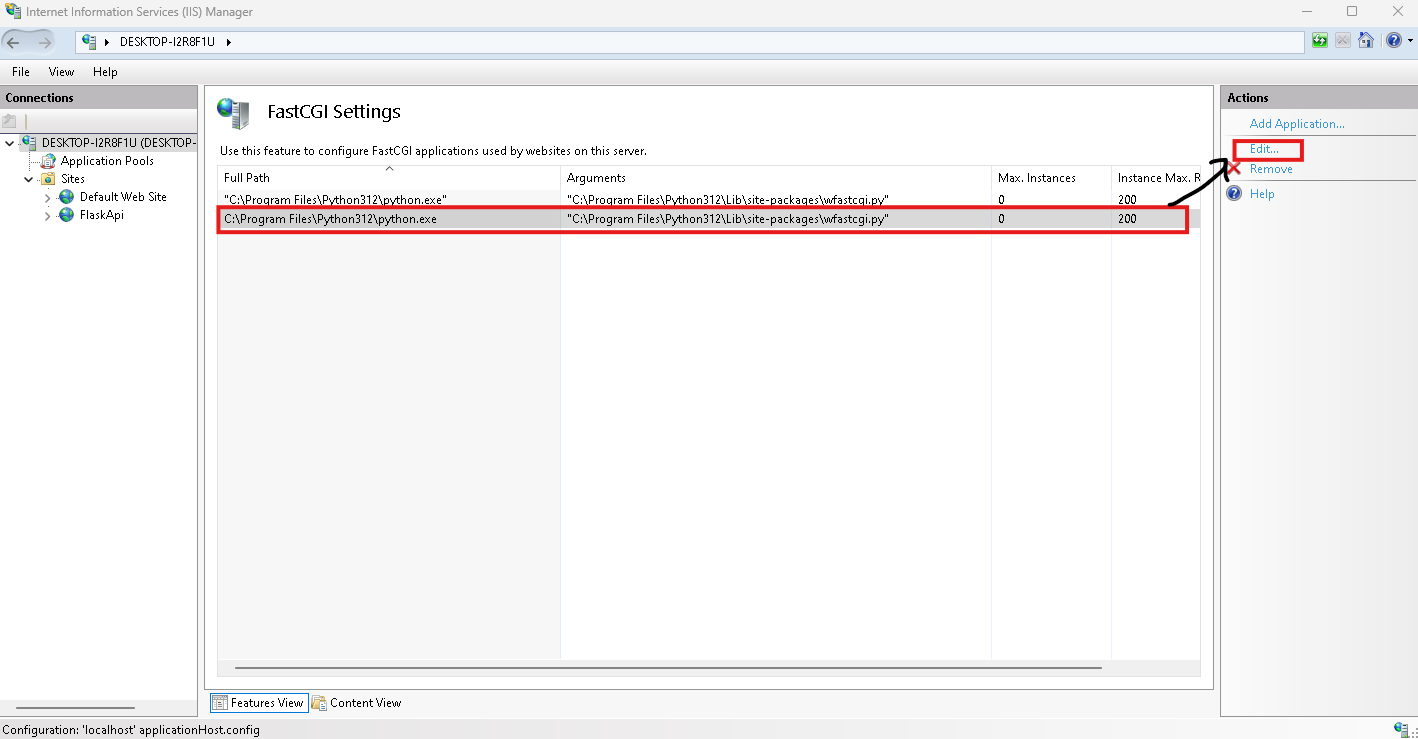Click value 200 in the unquoted python.exe row
Viewport: 1418px width, 739px height.
point(1127,219)
